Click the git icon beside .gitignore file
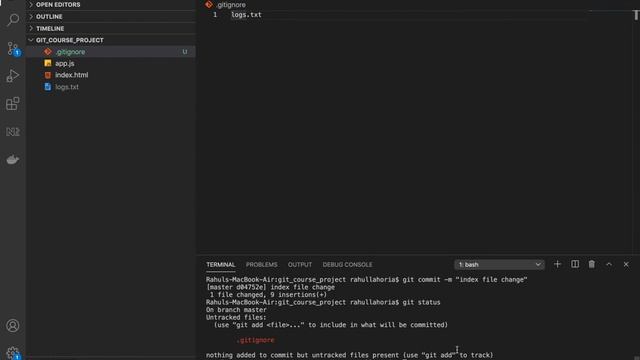Image resolution: width=640 pixels, height=360 pixels. 48,52
